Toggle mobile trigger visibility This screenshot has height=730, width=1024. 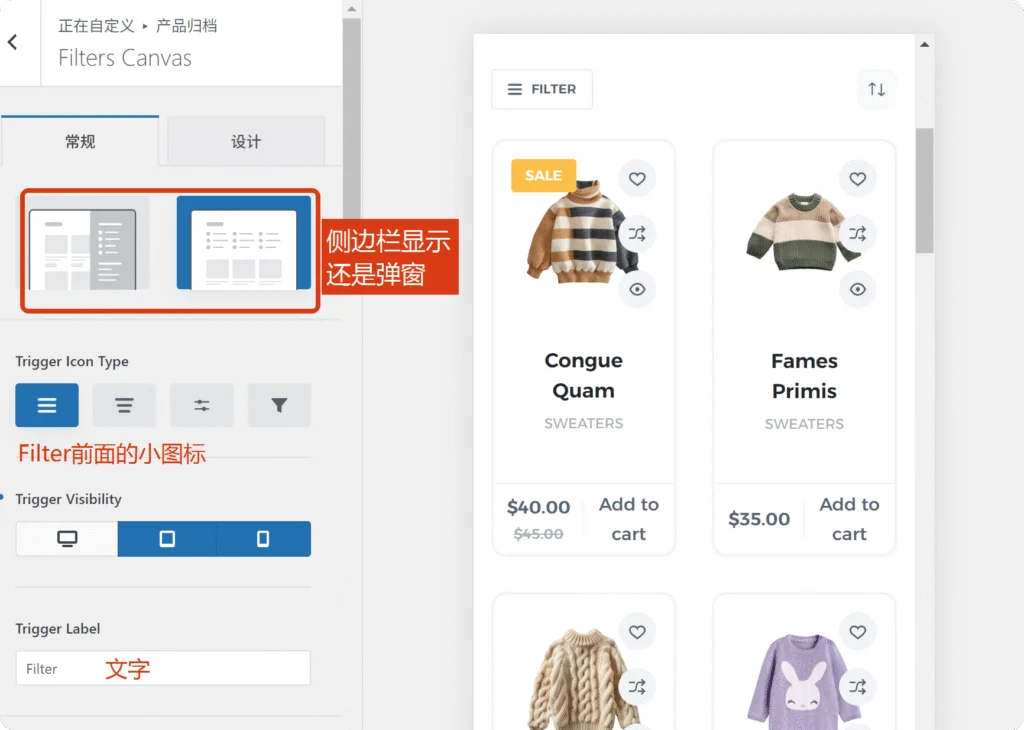point(263,539)
